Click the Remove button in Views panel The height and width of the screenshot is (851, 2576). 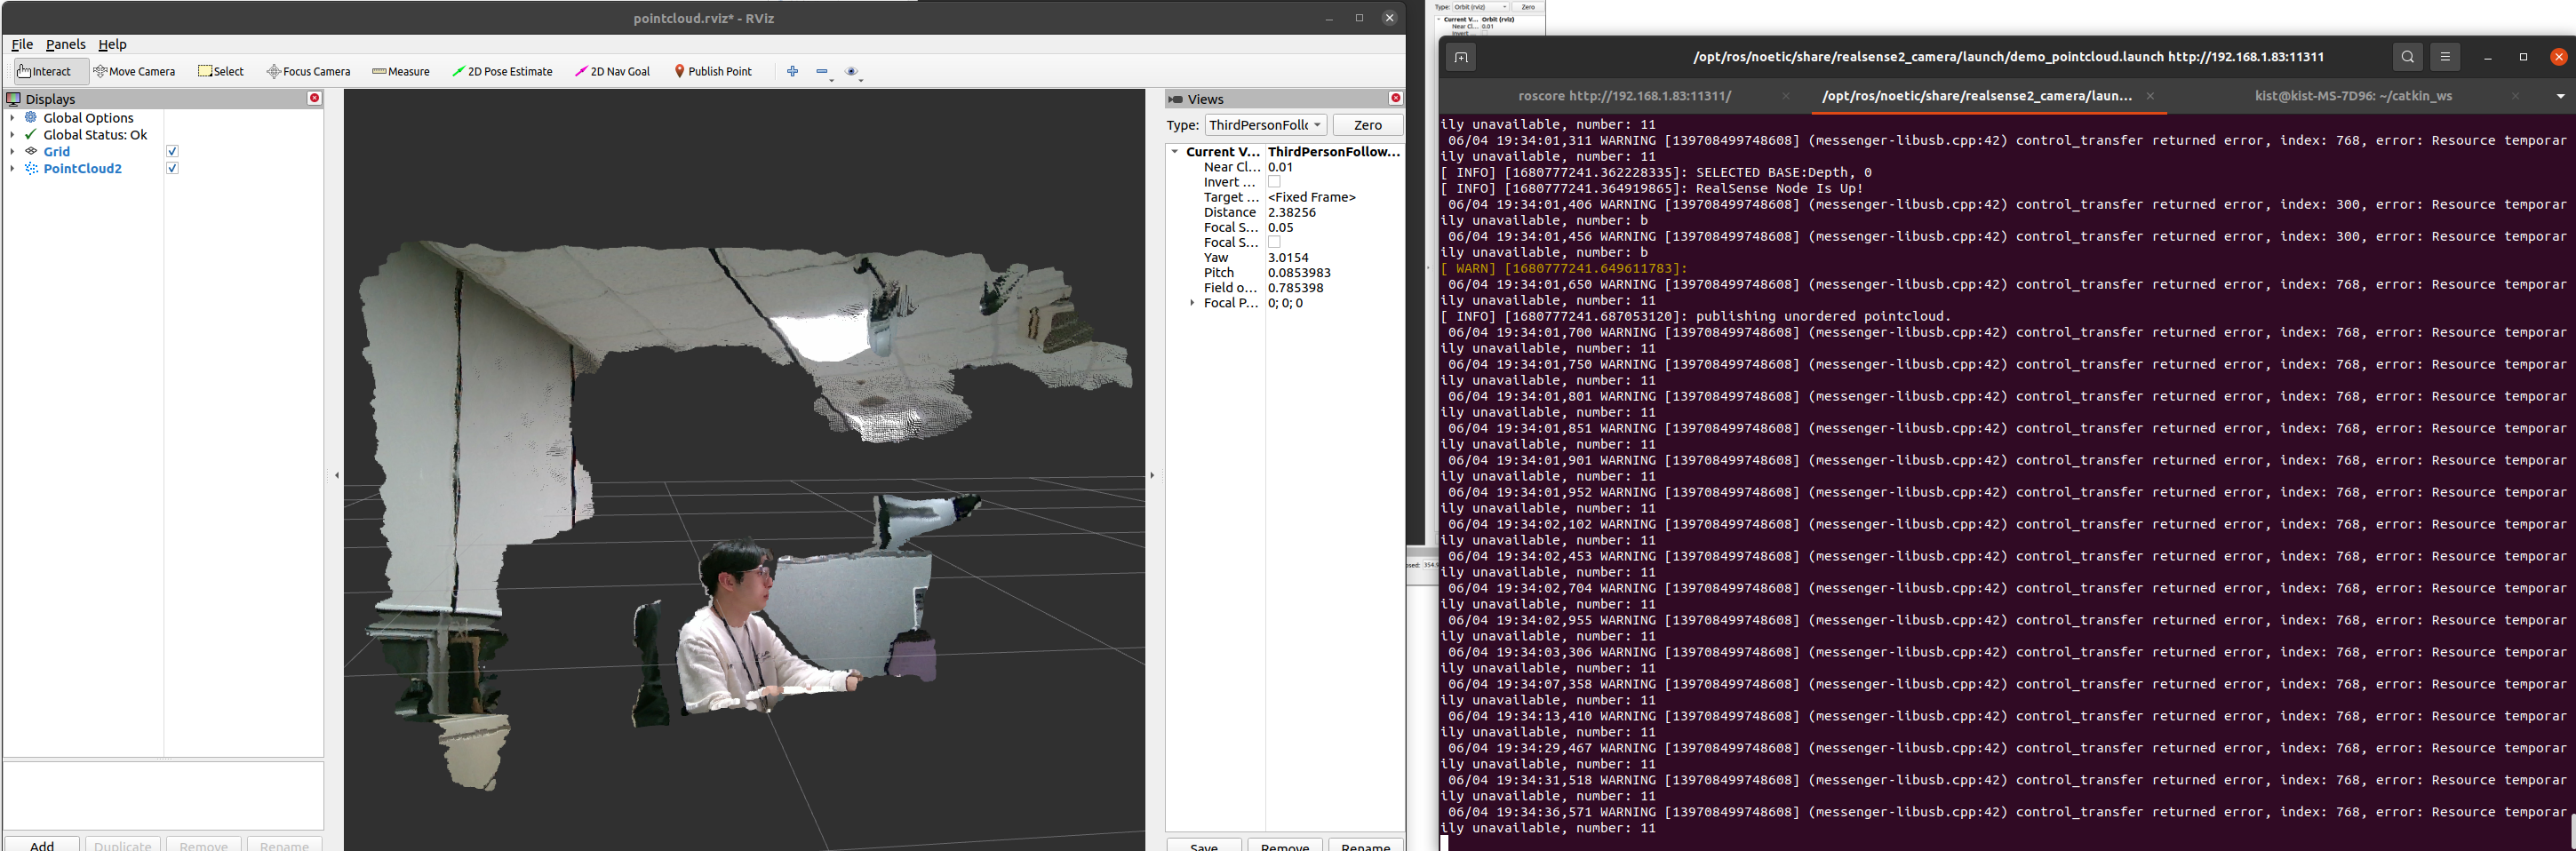1285,845
